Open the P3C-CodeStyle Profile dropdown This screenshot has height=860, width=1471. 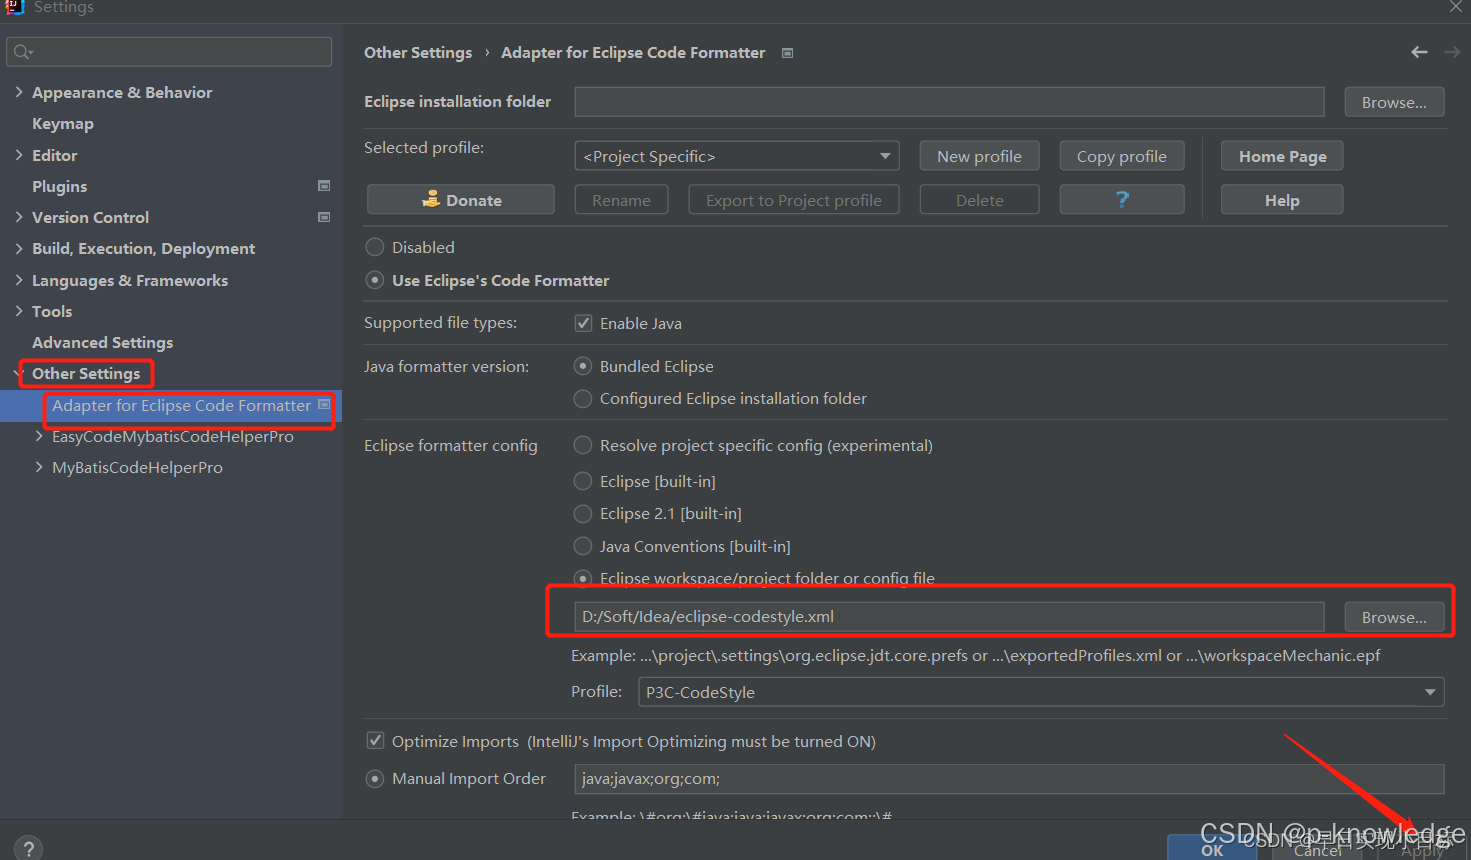tap(1041, 692)
